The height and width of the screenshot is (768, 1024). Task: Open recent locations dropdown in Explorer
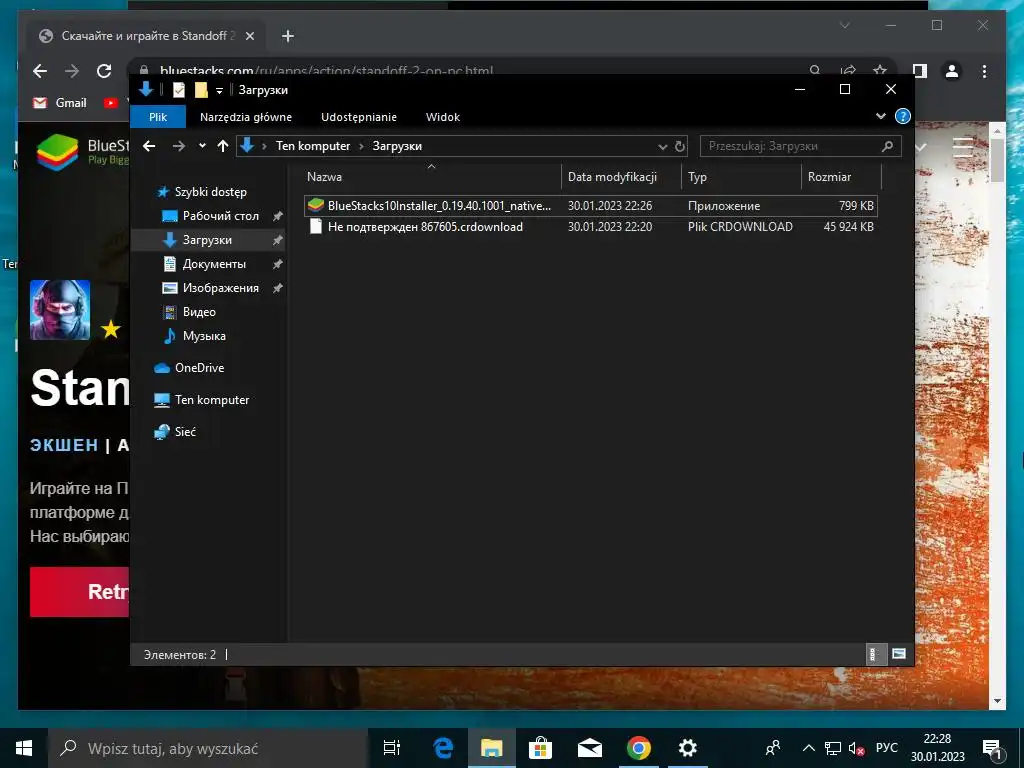coord(202,146)
